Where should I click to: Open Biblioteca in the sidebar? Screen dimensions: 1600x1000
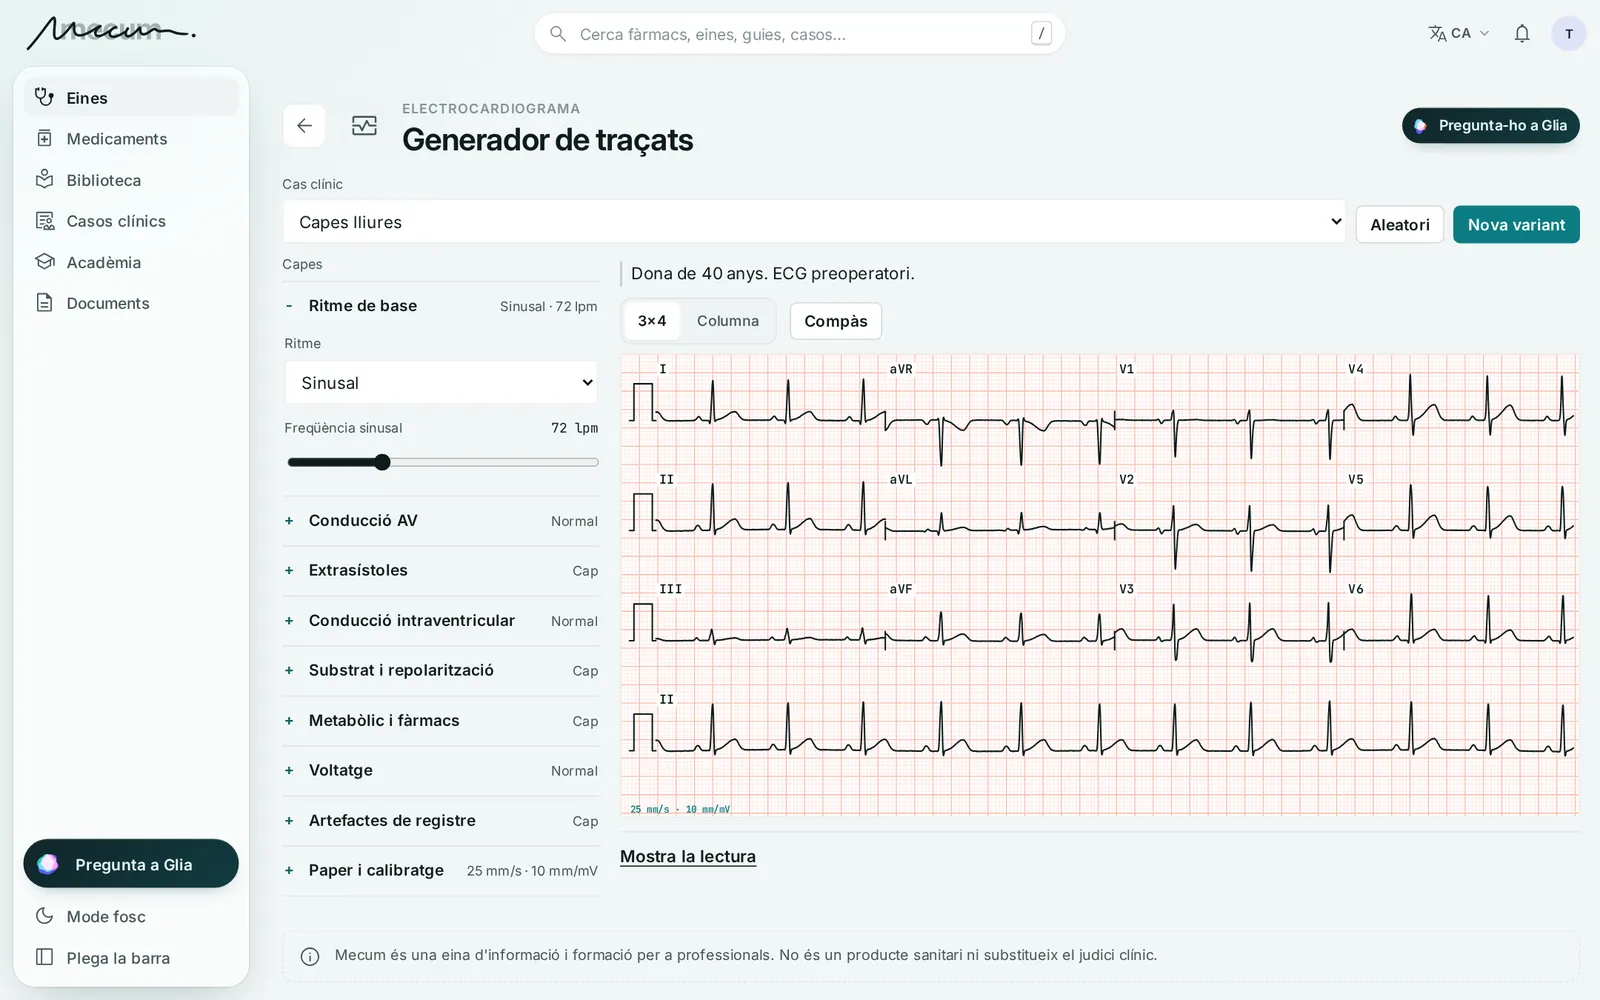(x=131, y=180)
